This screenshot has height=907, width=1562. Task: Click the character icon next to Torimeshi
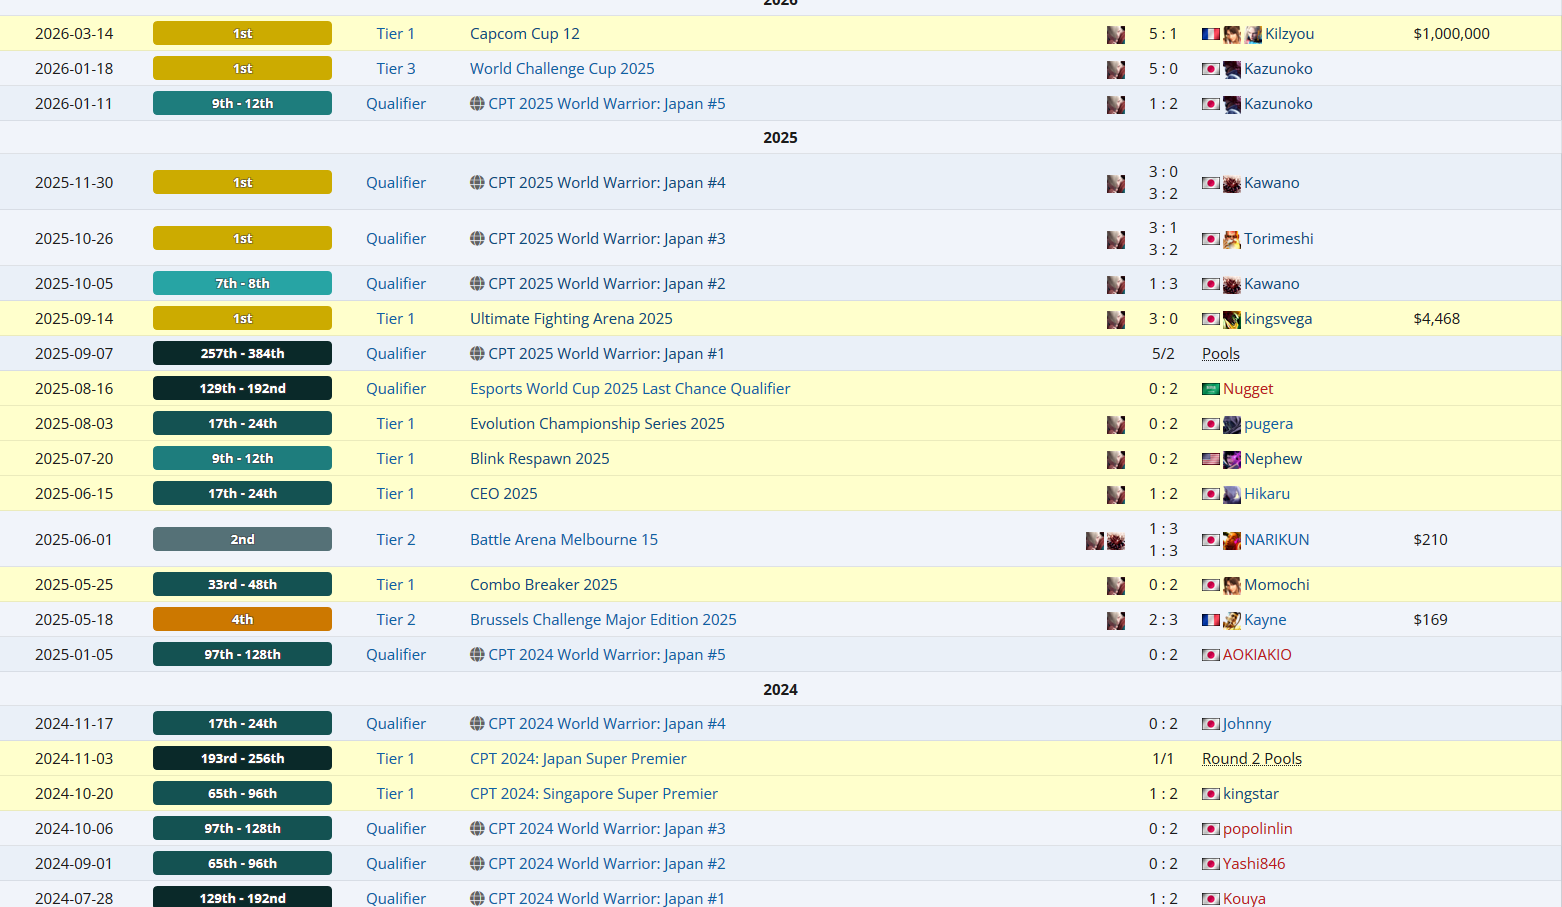[1232, 240]
